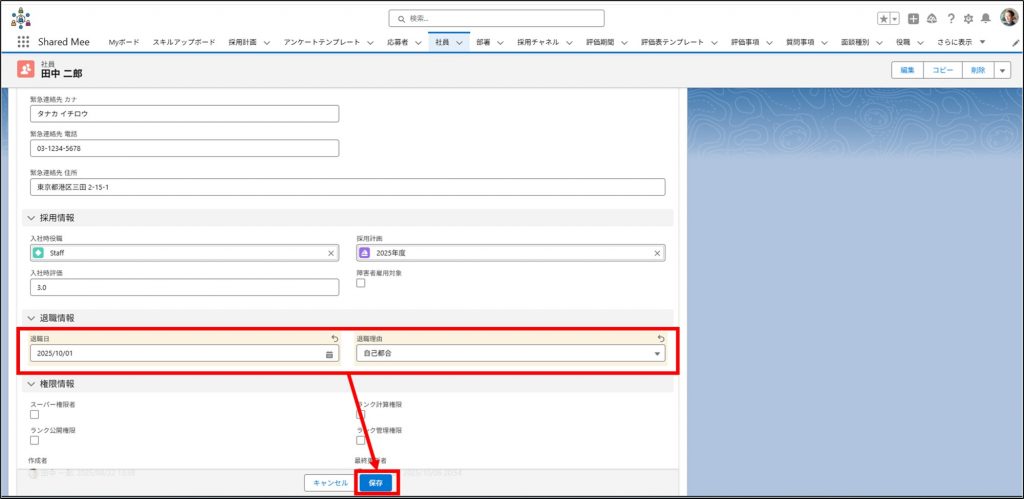
Task: Click the favorites star icon
Action: click(x=883, y=18)
